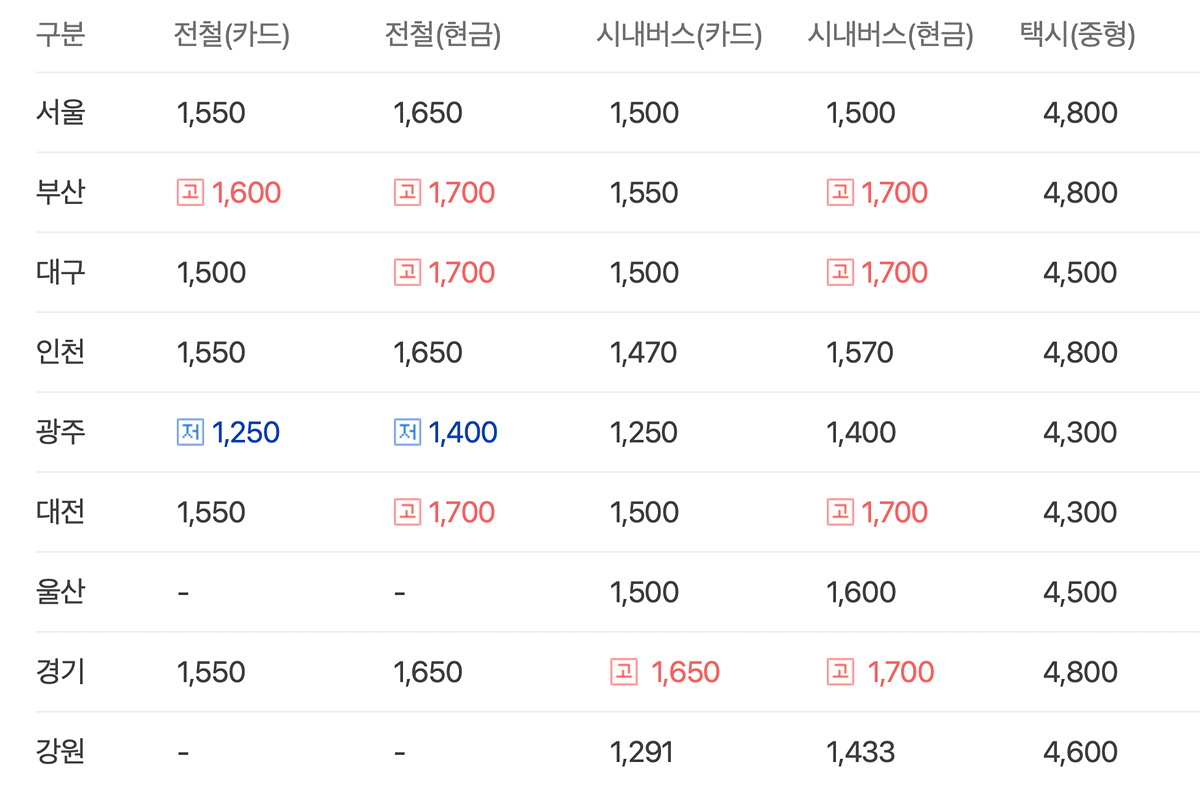Select the 울산 row label
This screenshot has height=790, width=1200.
click(x=61, y=592)
